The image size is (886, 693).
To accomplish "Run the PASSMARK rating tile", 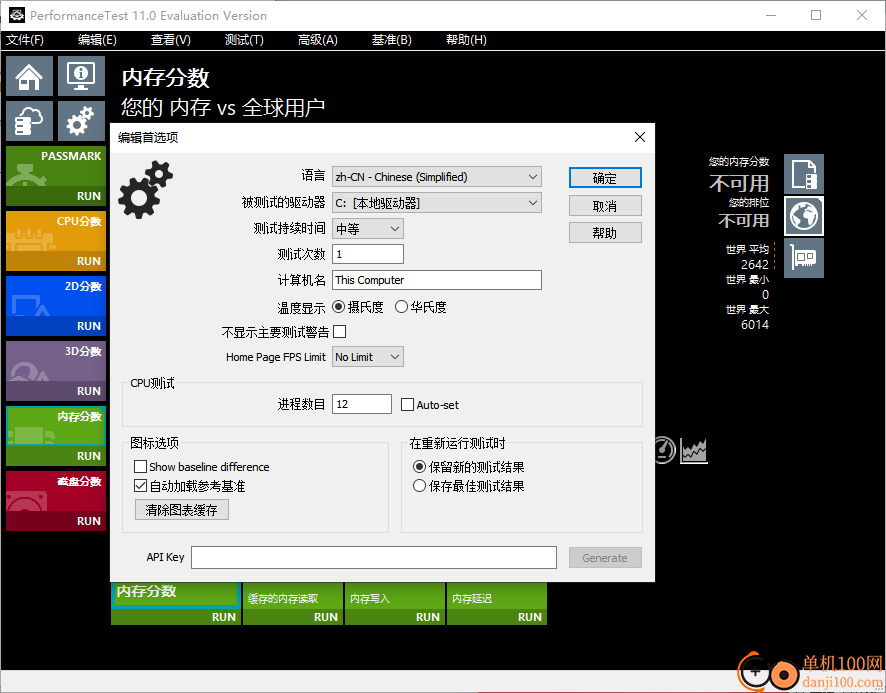I will [x=56, y=176].
